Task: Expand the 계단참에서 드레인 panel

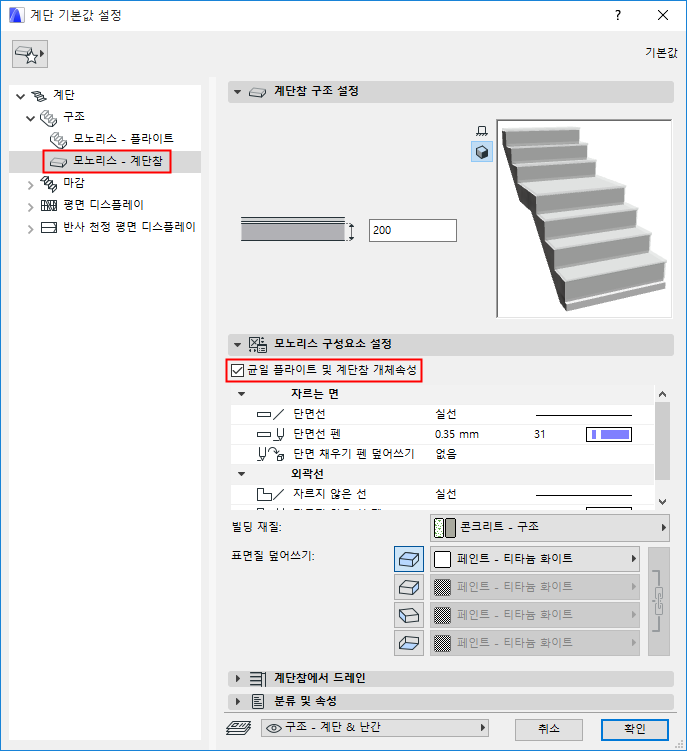Action: point(238,678)
